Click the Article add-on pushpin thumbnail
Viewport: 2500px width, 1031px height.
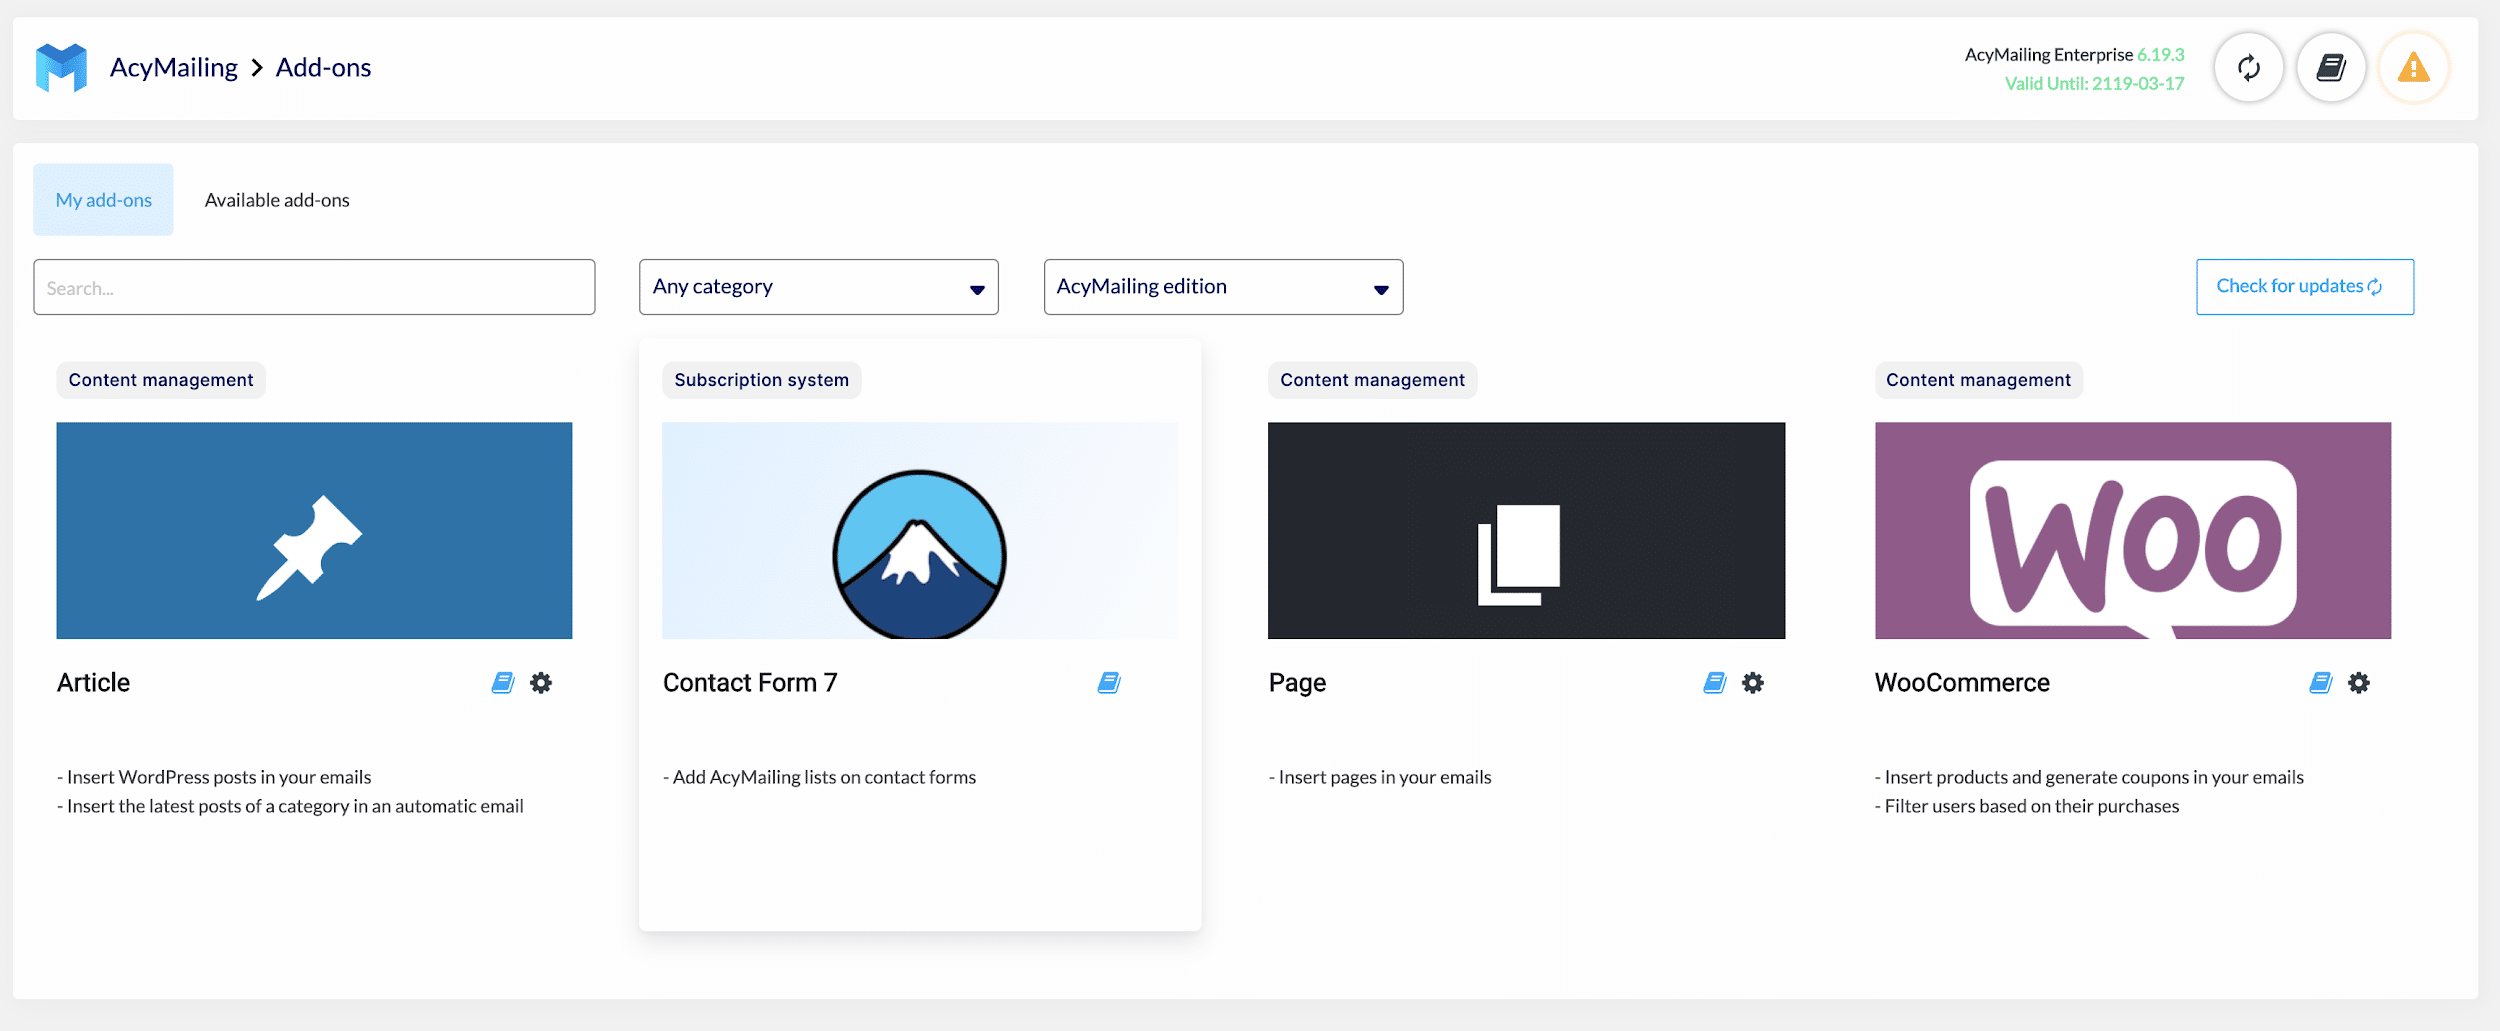[314, 531]
